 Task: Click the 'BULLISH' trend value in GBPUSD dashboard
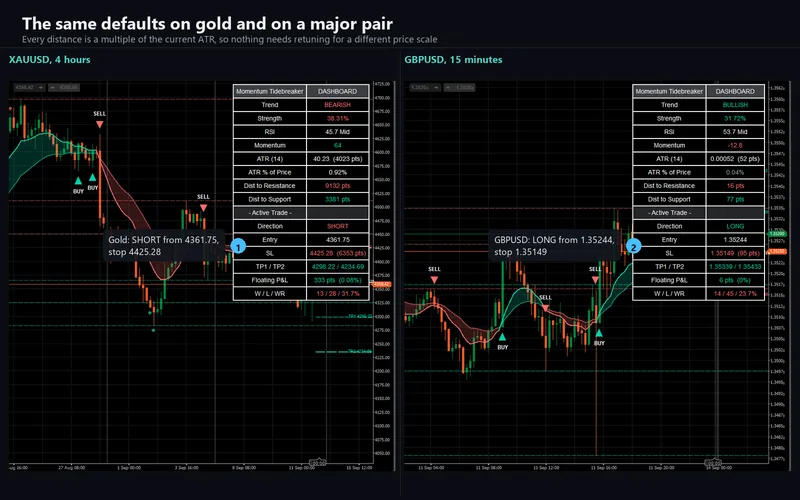[735, 105]
